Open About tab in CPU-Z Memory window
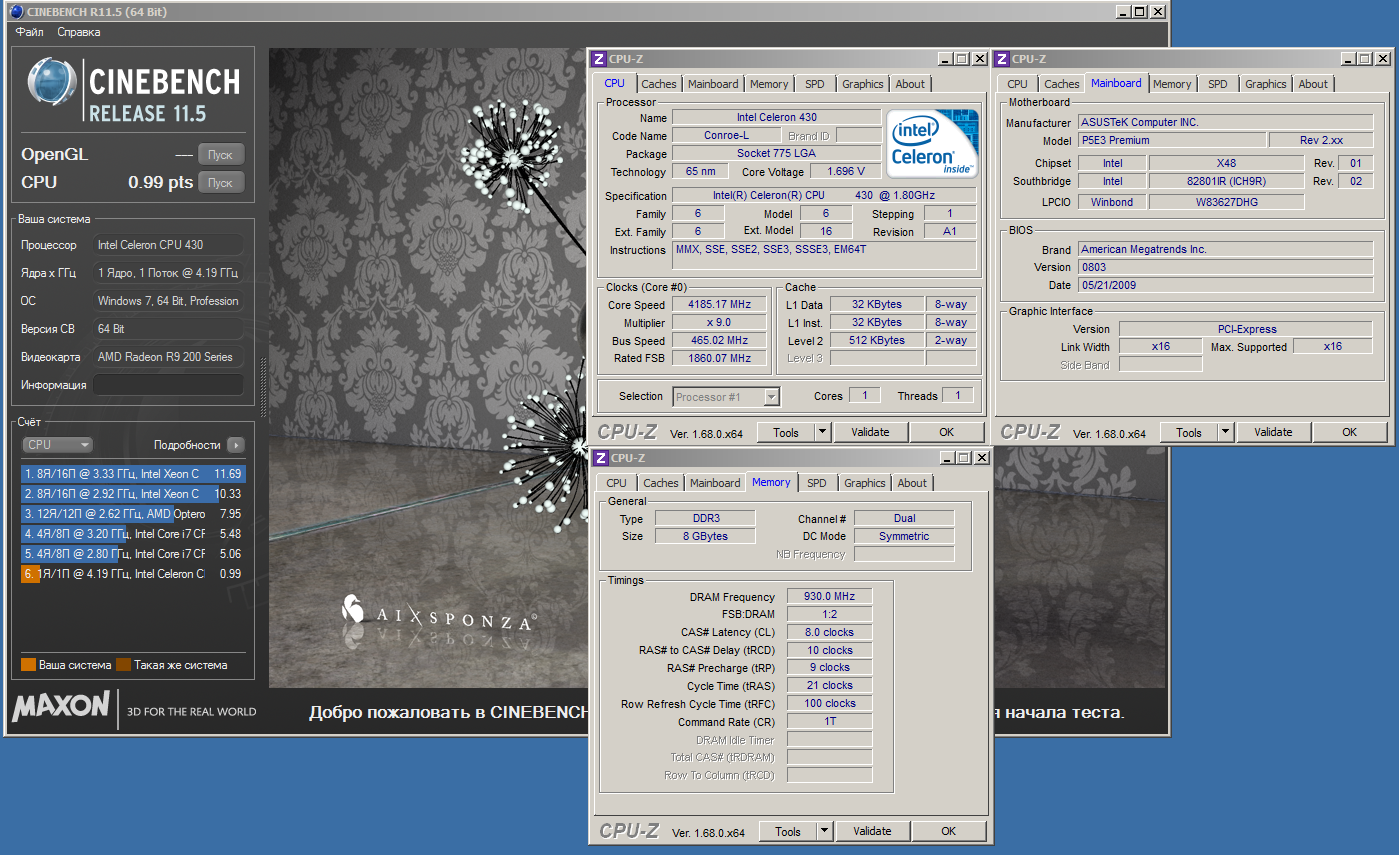This screenshot has width=1399, height=855. coord(912,483)
